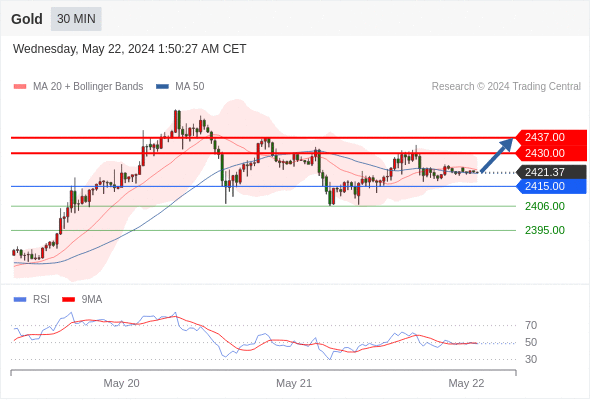This screenshot has width=590, height=400.
Task: Click the 2437.00 resistance price label
Action: (x=551, y=137)
